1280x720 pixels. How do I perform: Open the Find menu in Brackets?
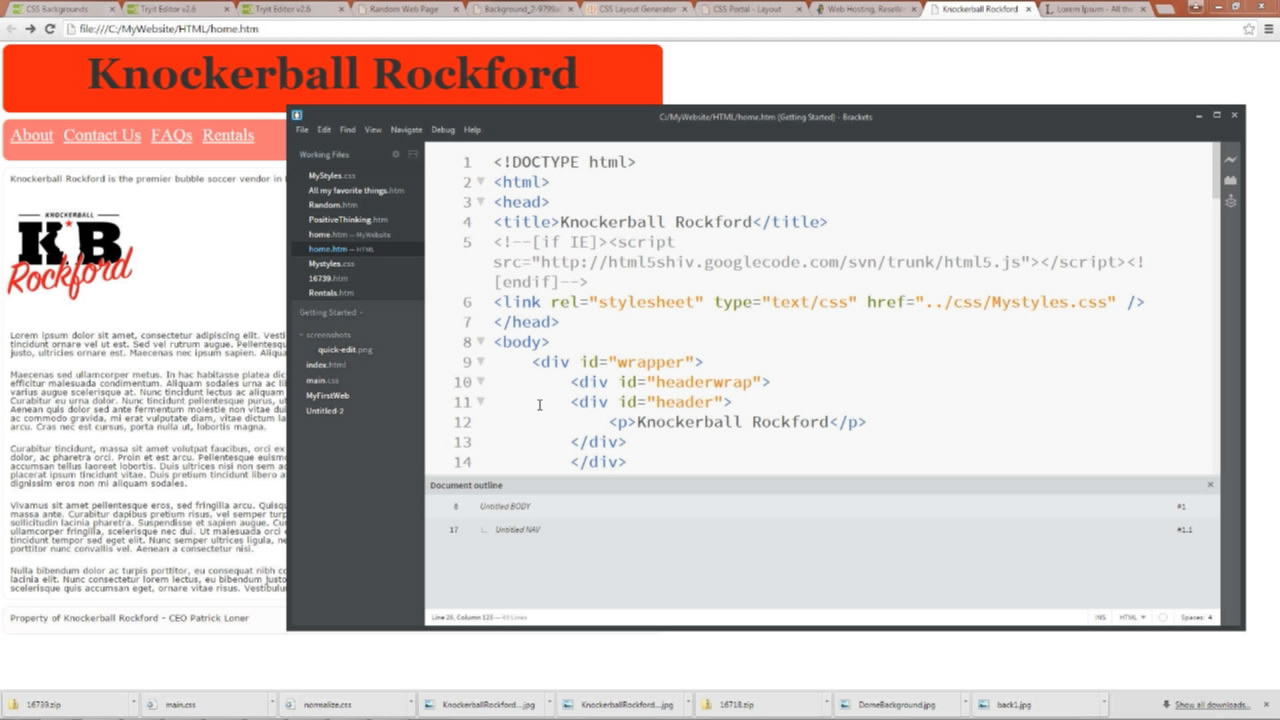[347, 130]
